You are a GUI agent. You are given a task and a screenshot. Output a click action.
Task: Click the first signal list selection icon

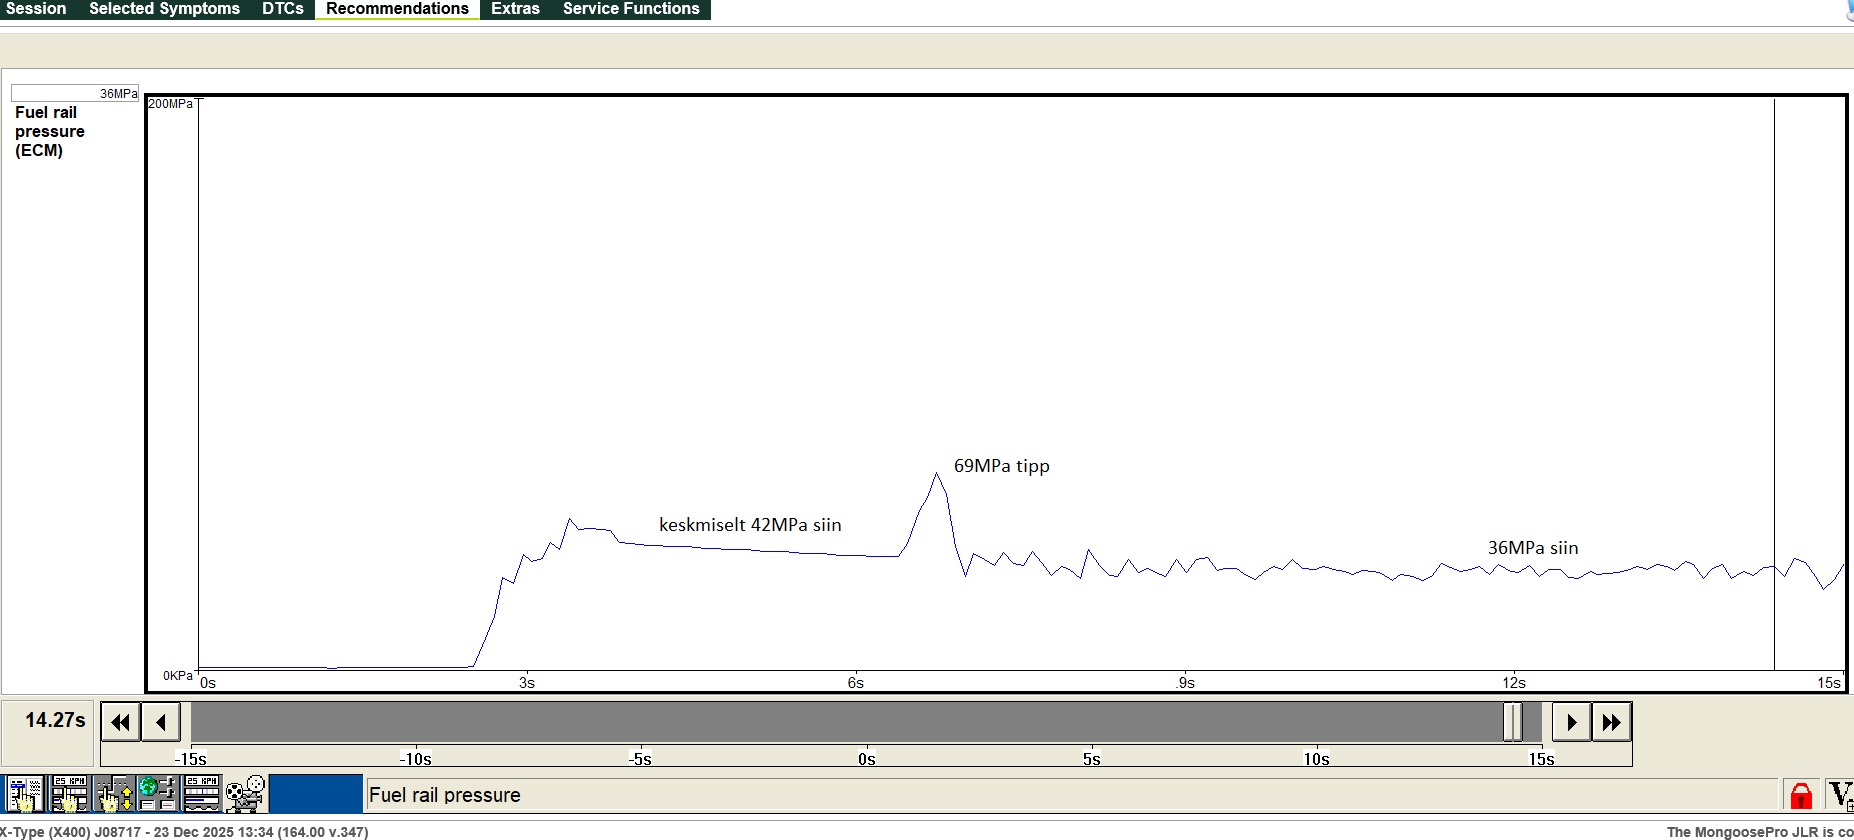click(x=24, y=794)
